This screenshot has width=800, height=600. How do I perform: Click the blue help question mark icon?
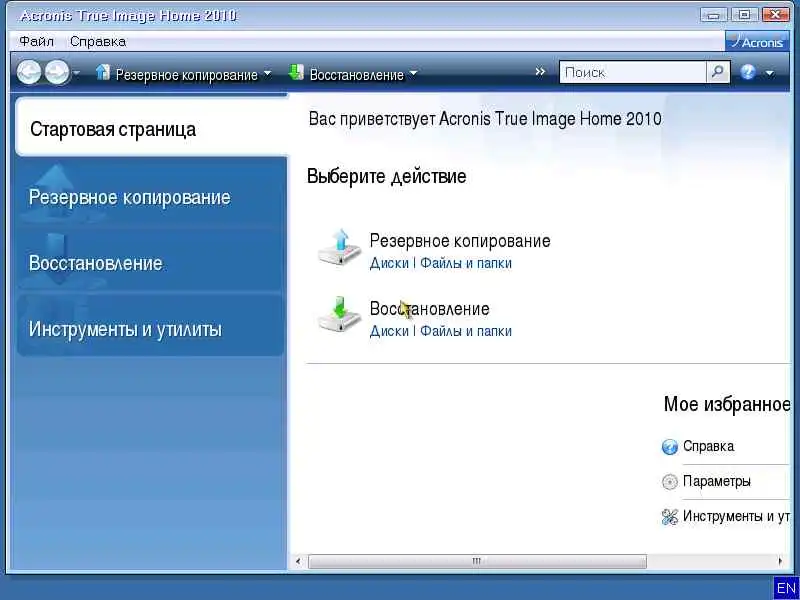pos(748,72)
